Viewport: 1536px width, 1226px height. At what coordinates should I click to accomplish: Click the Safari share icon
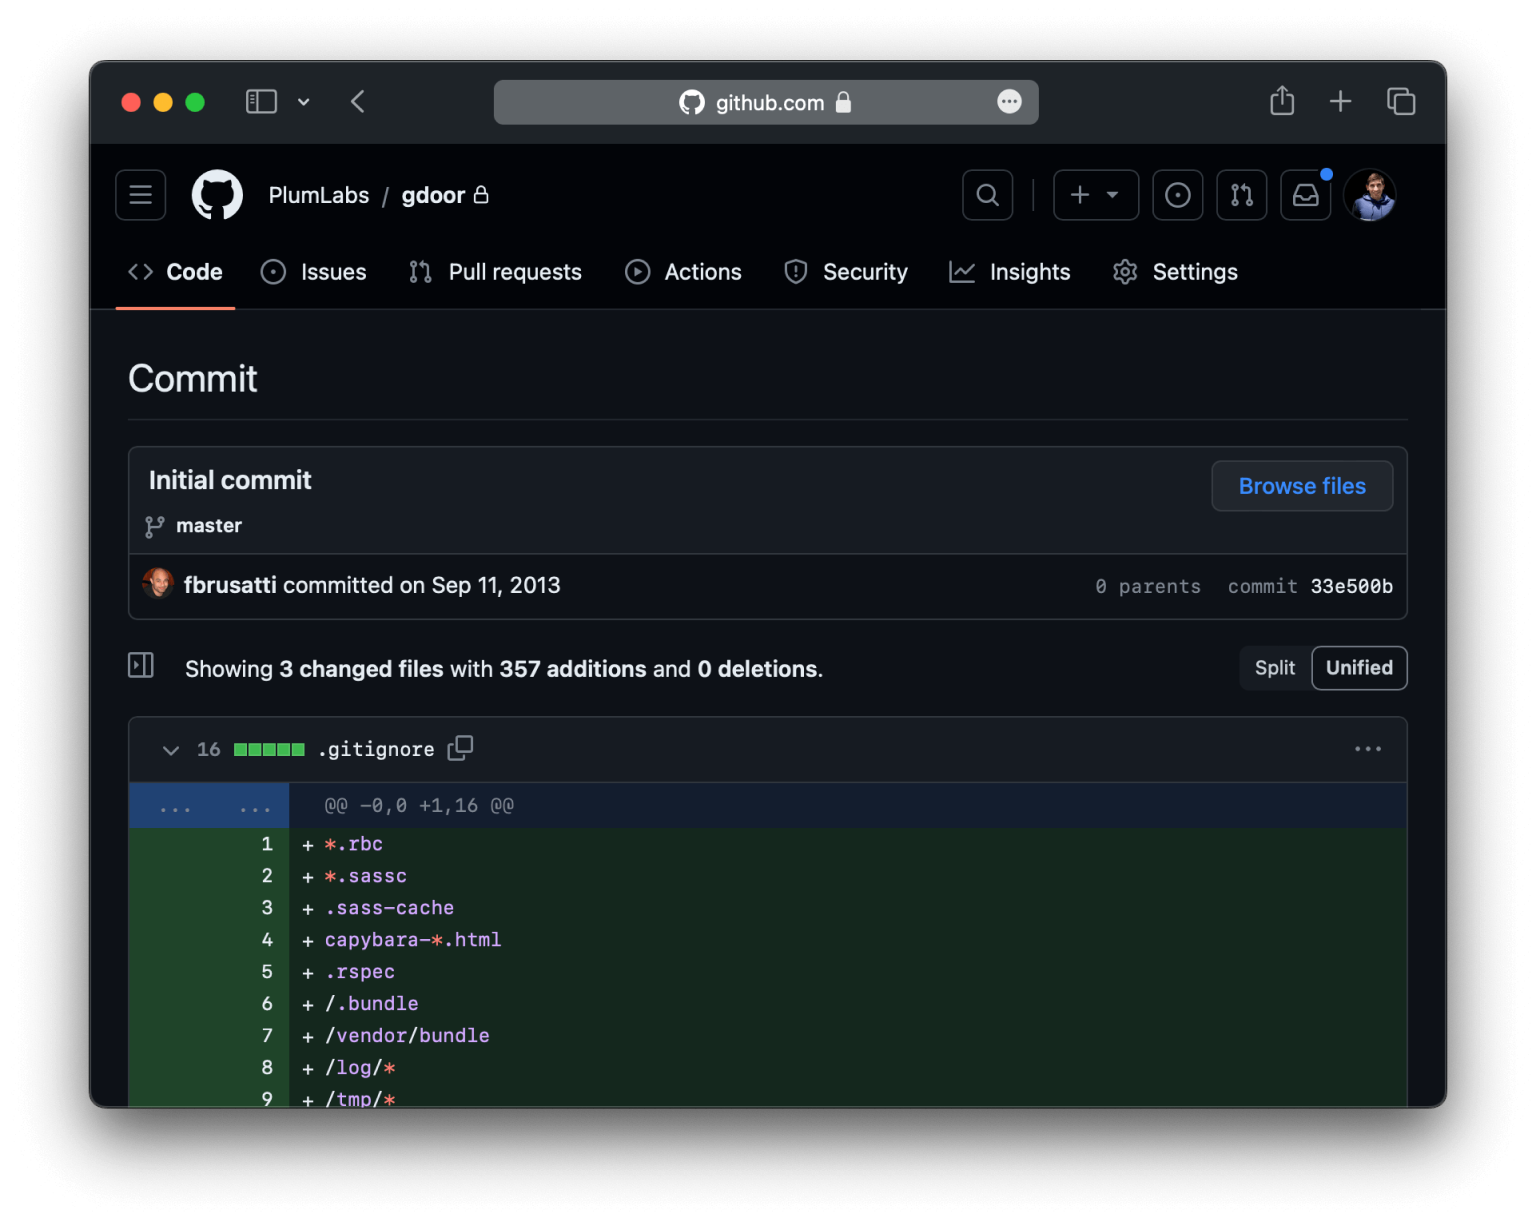coord(1281,102)
